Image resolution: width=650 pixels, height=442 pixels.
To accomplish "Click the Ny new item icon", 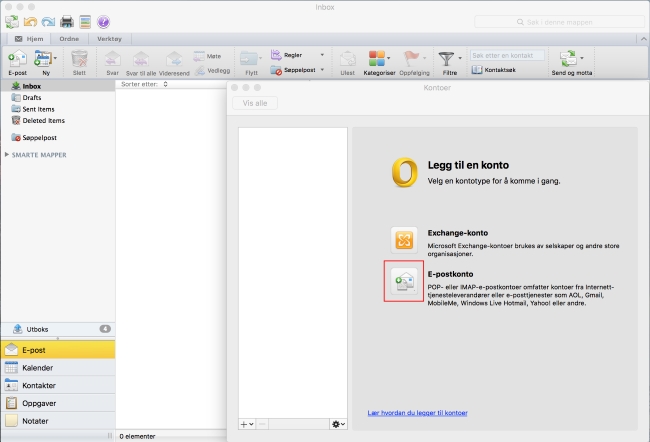I will (43, 58).
